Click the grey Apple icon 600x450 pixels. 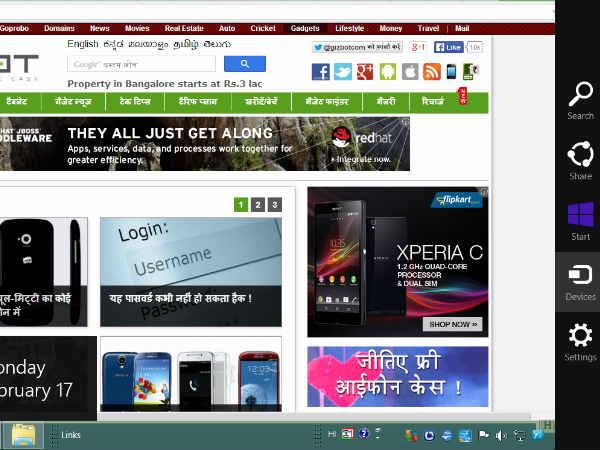click(x=410, y=72)
